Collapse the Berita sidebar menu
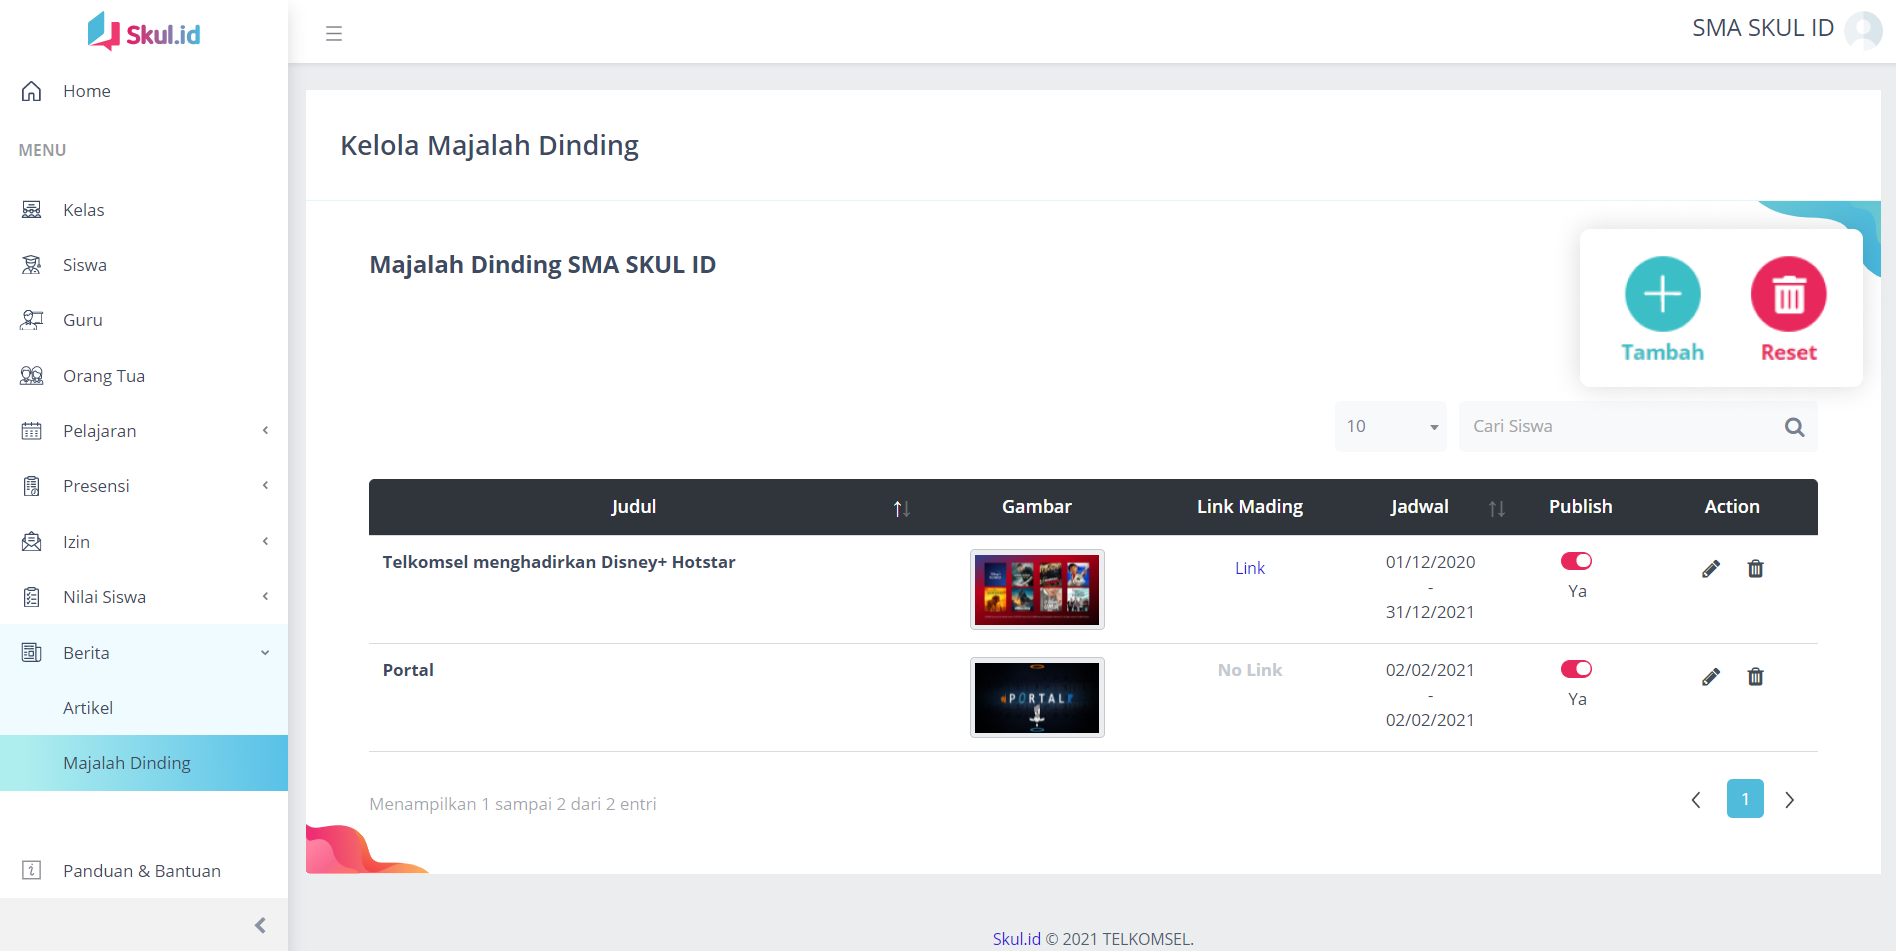The height and width of the screenshot is (951, 1896). (144, 653)
